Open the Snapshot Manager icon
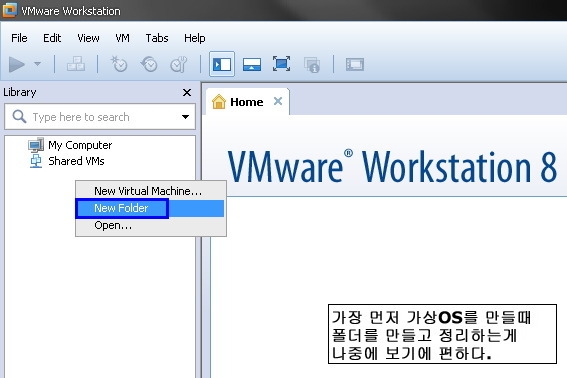This screenshot has height=378, width=567. [179, 64]
